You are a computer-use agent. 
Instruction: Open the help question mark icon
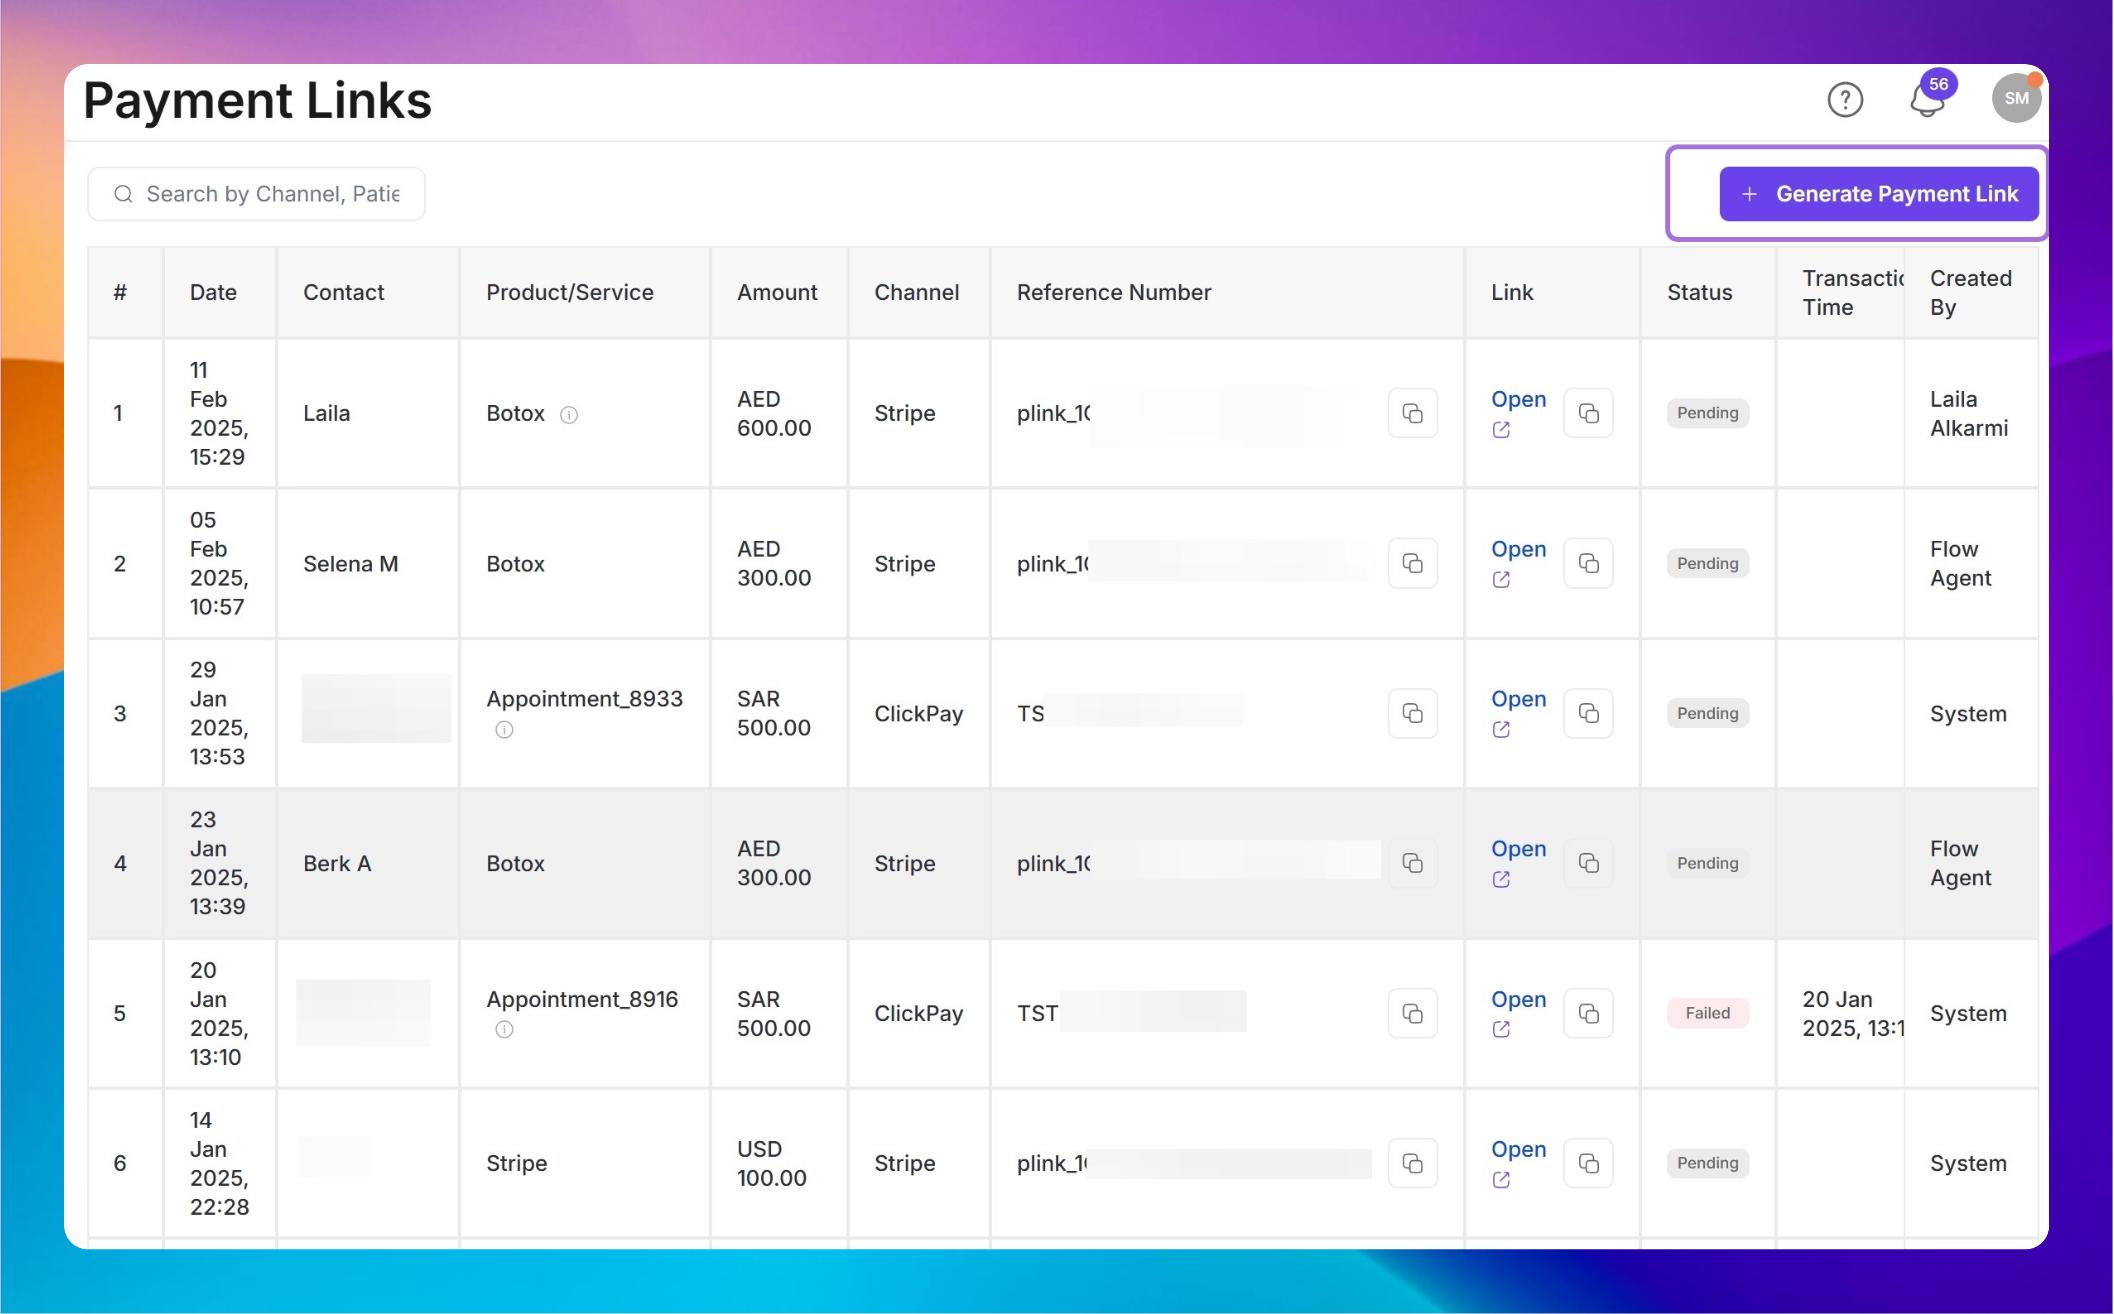pyautogui.click(x=1845, y=100)
